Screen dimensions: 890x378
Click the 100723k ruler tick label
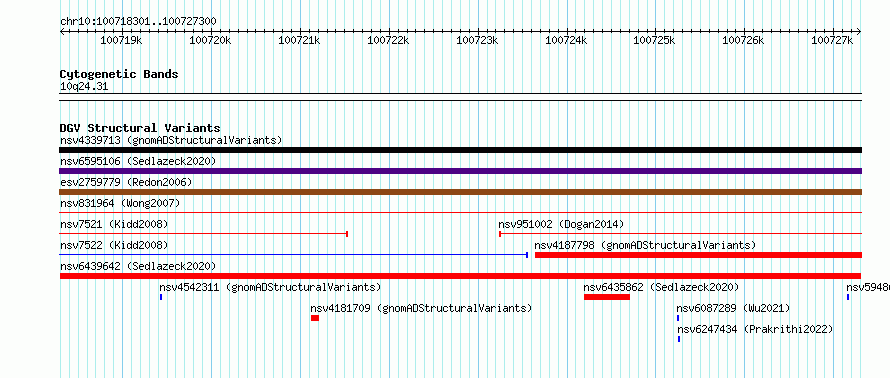(x=477, y=40)
